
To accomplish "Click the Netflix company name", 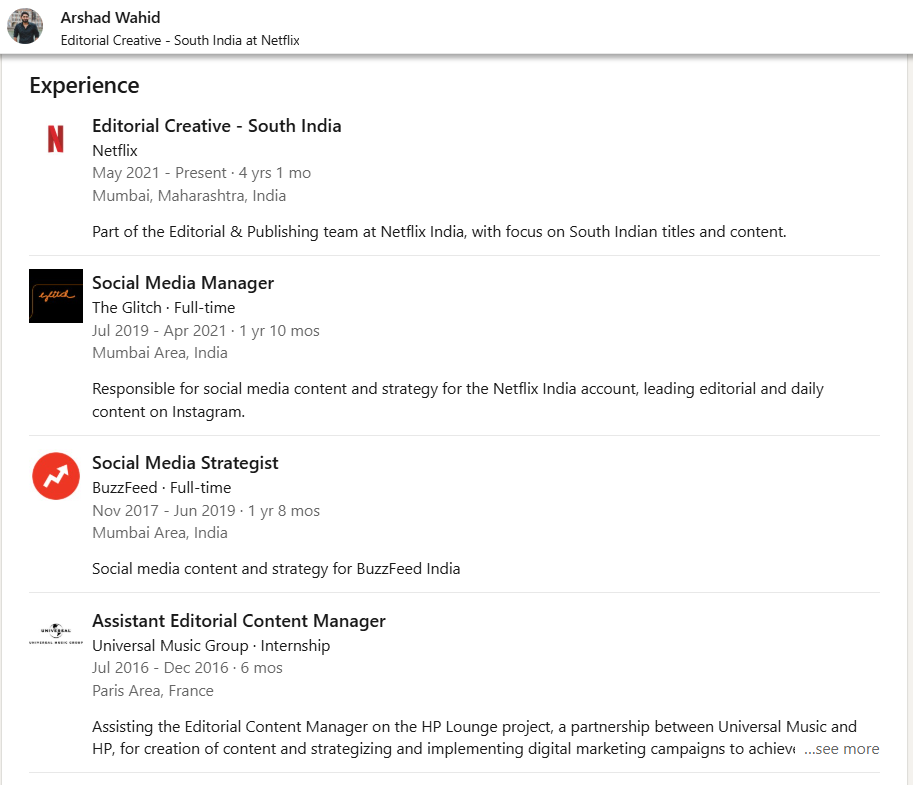I will pos(115,151).
